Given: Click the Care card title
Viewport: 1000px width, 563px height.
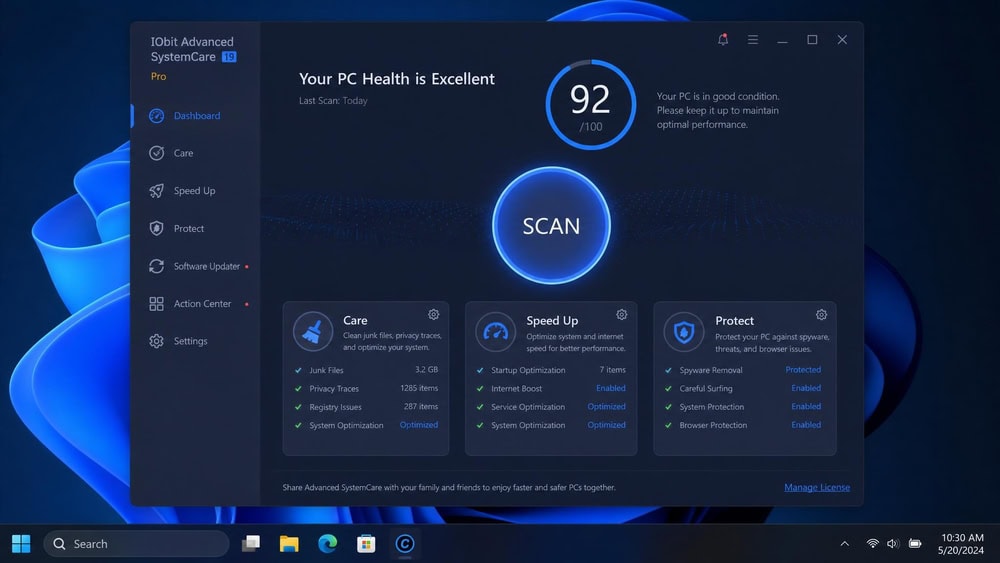Looking at the screenshot, I should [x=355, y=320].
